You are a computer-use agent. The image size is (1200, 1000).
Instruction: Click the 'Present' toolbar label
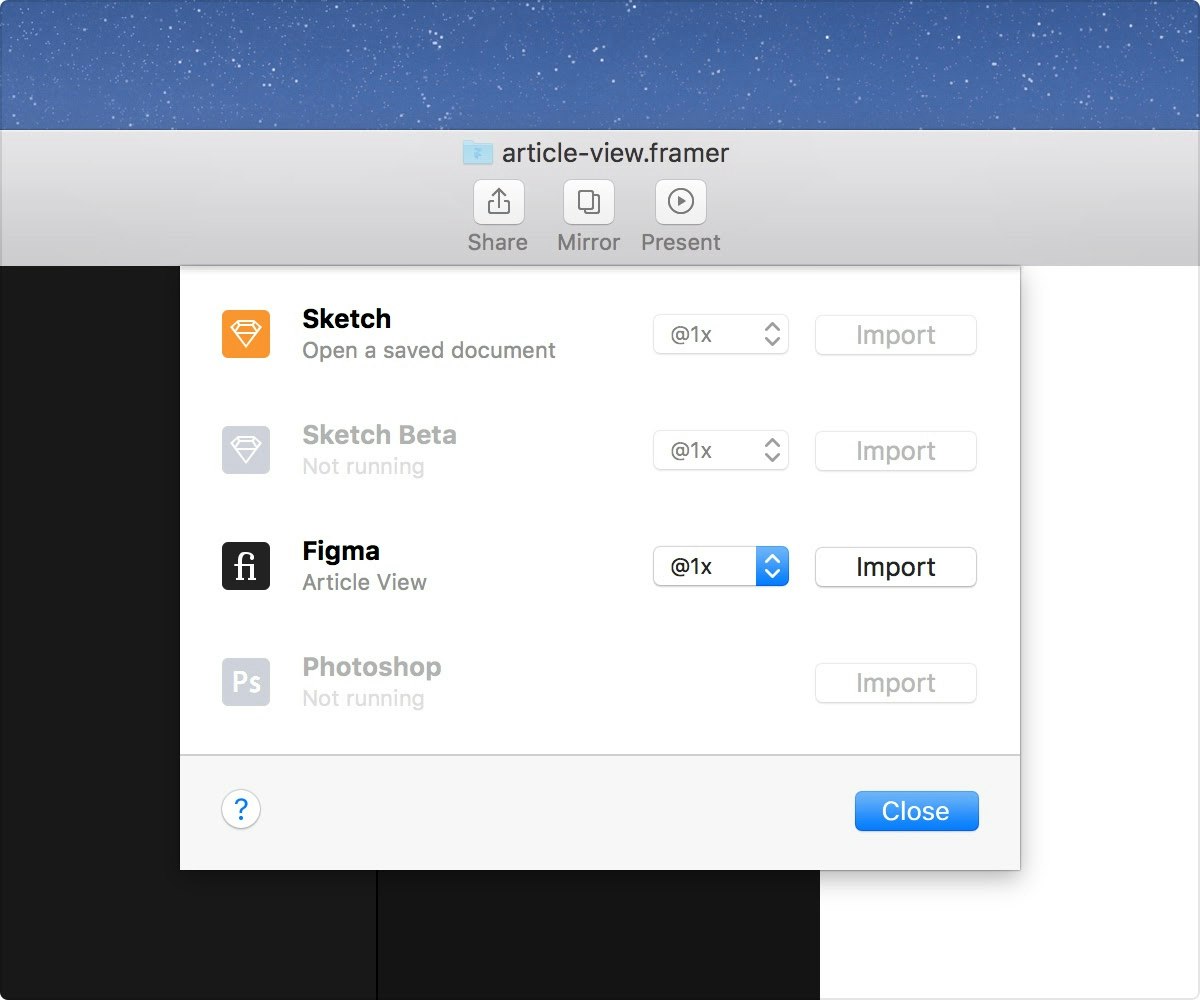[x=681, y=242]
